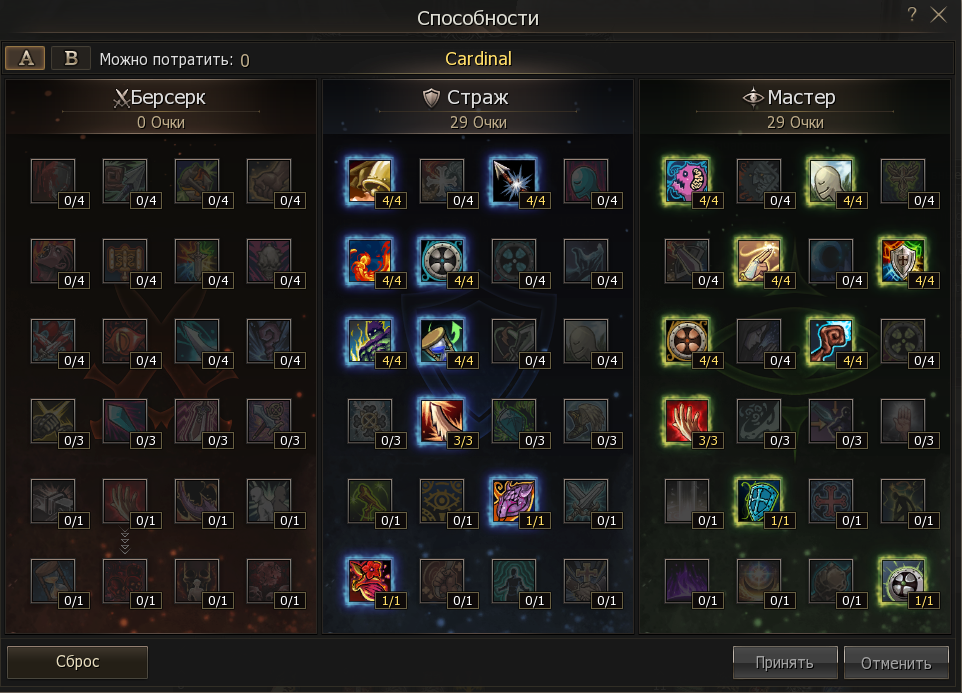Click the red demon flower 1/1 skill
Viewport: 962px width, 693px height.
[369, 581]
